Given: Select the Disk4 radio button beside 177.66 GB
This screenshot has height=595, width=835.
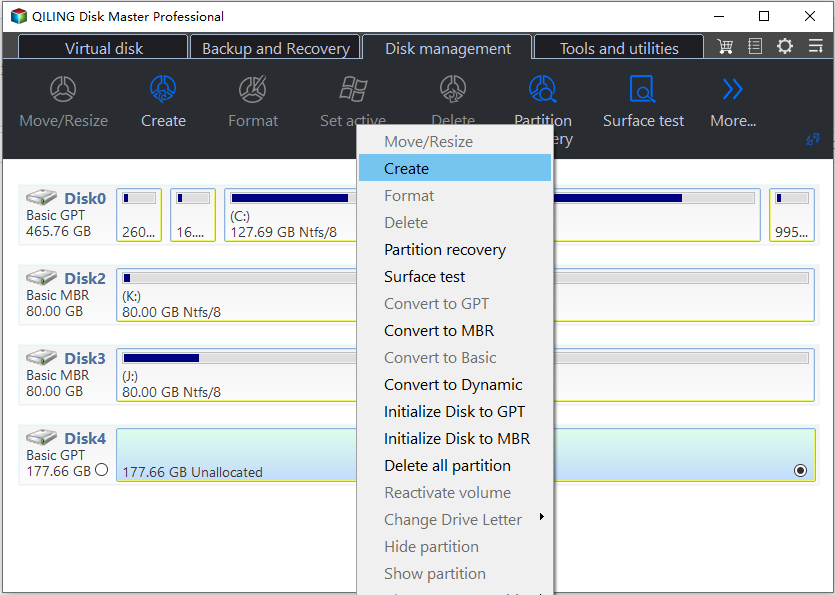Looking at the screenshot, I should coord(102,470).
